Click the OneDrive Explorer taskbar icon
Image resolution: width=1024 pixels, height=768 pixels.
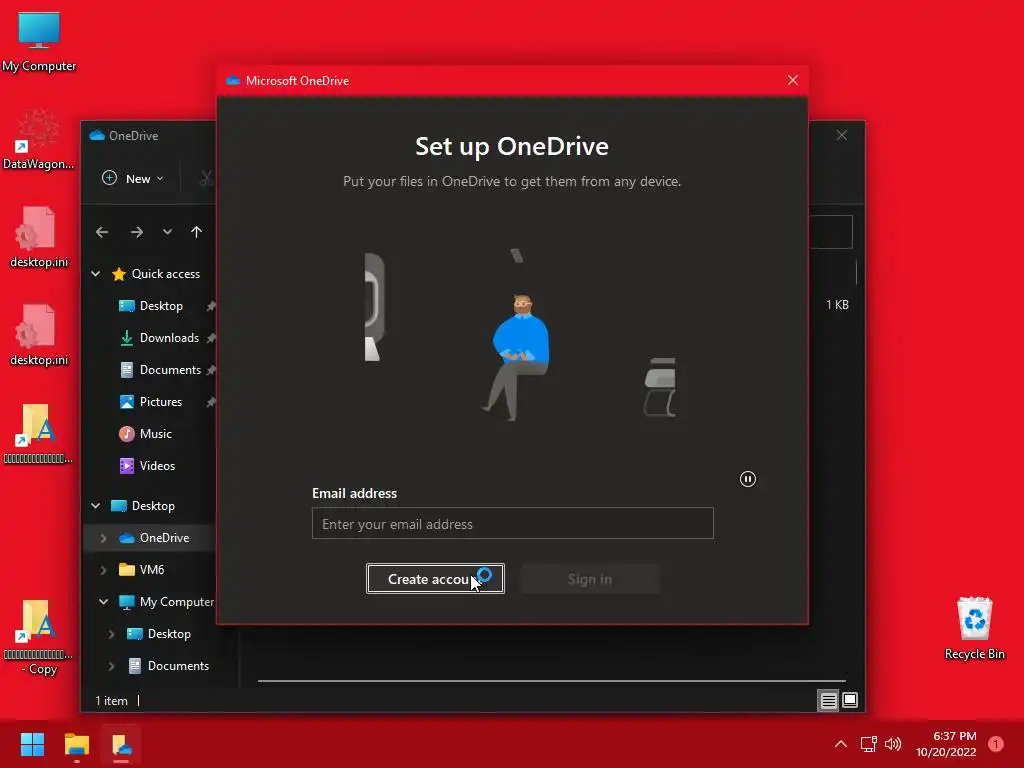pos(121,744)
